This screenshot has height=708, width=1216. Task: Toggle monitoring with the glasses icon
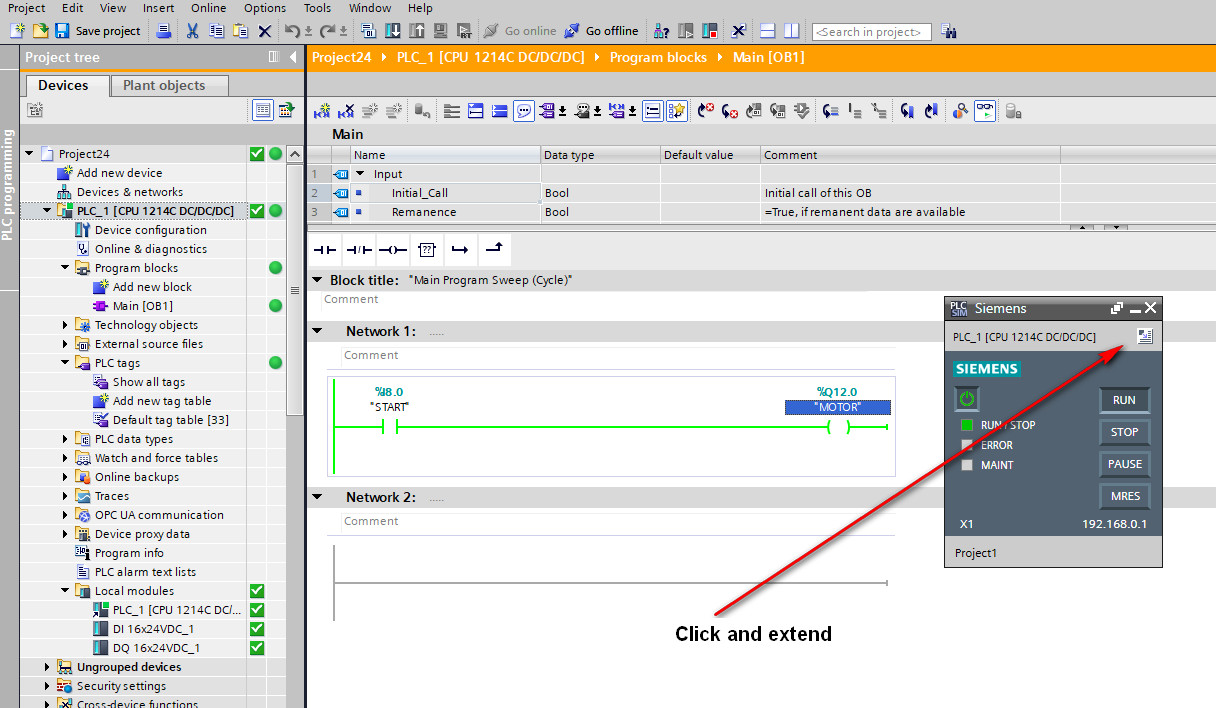(986, 111)
